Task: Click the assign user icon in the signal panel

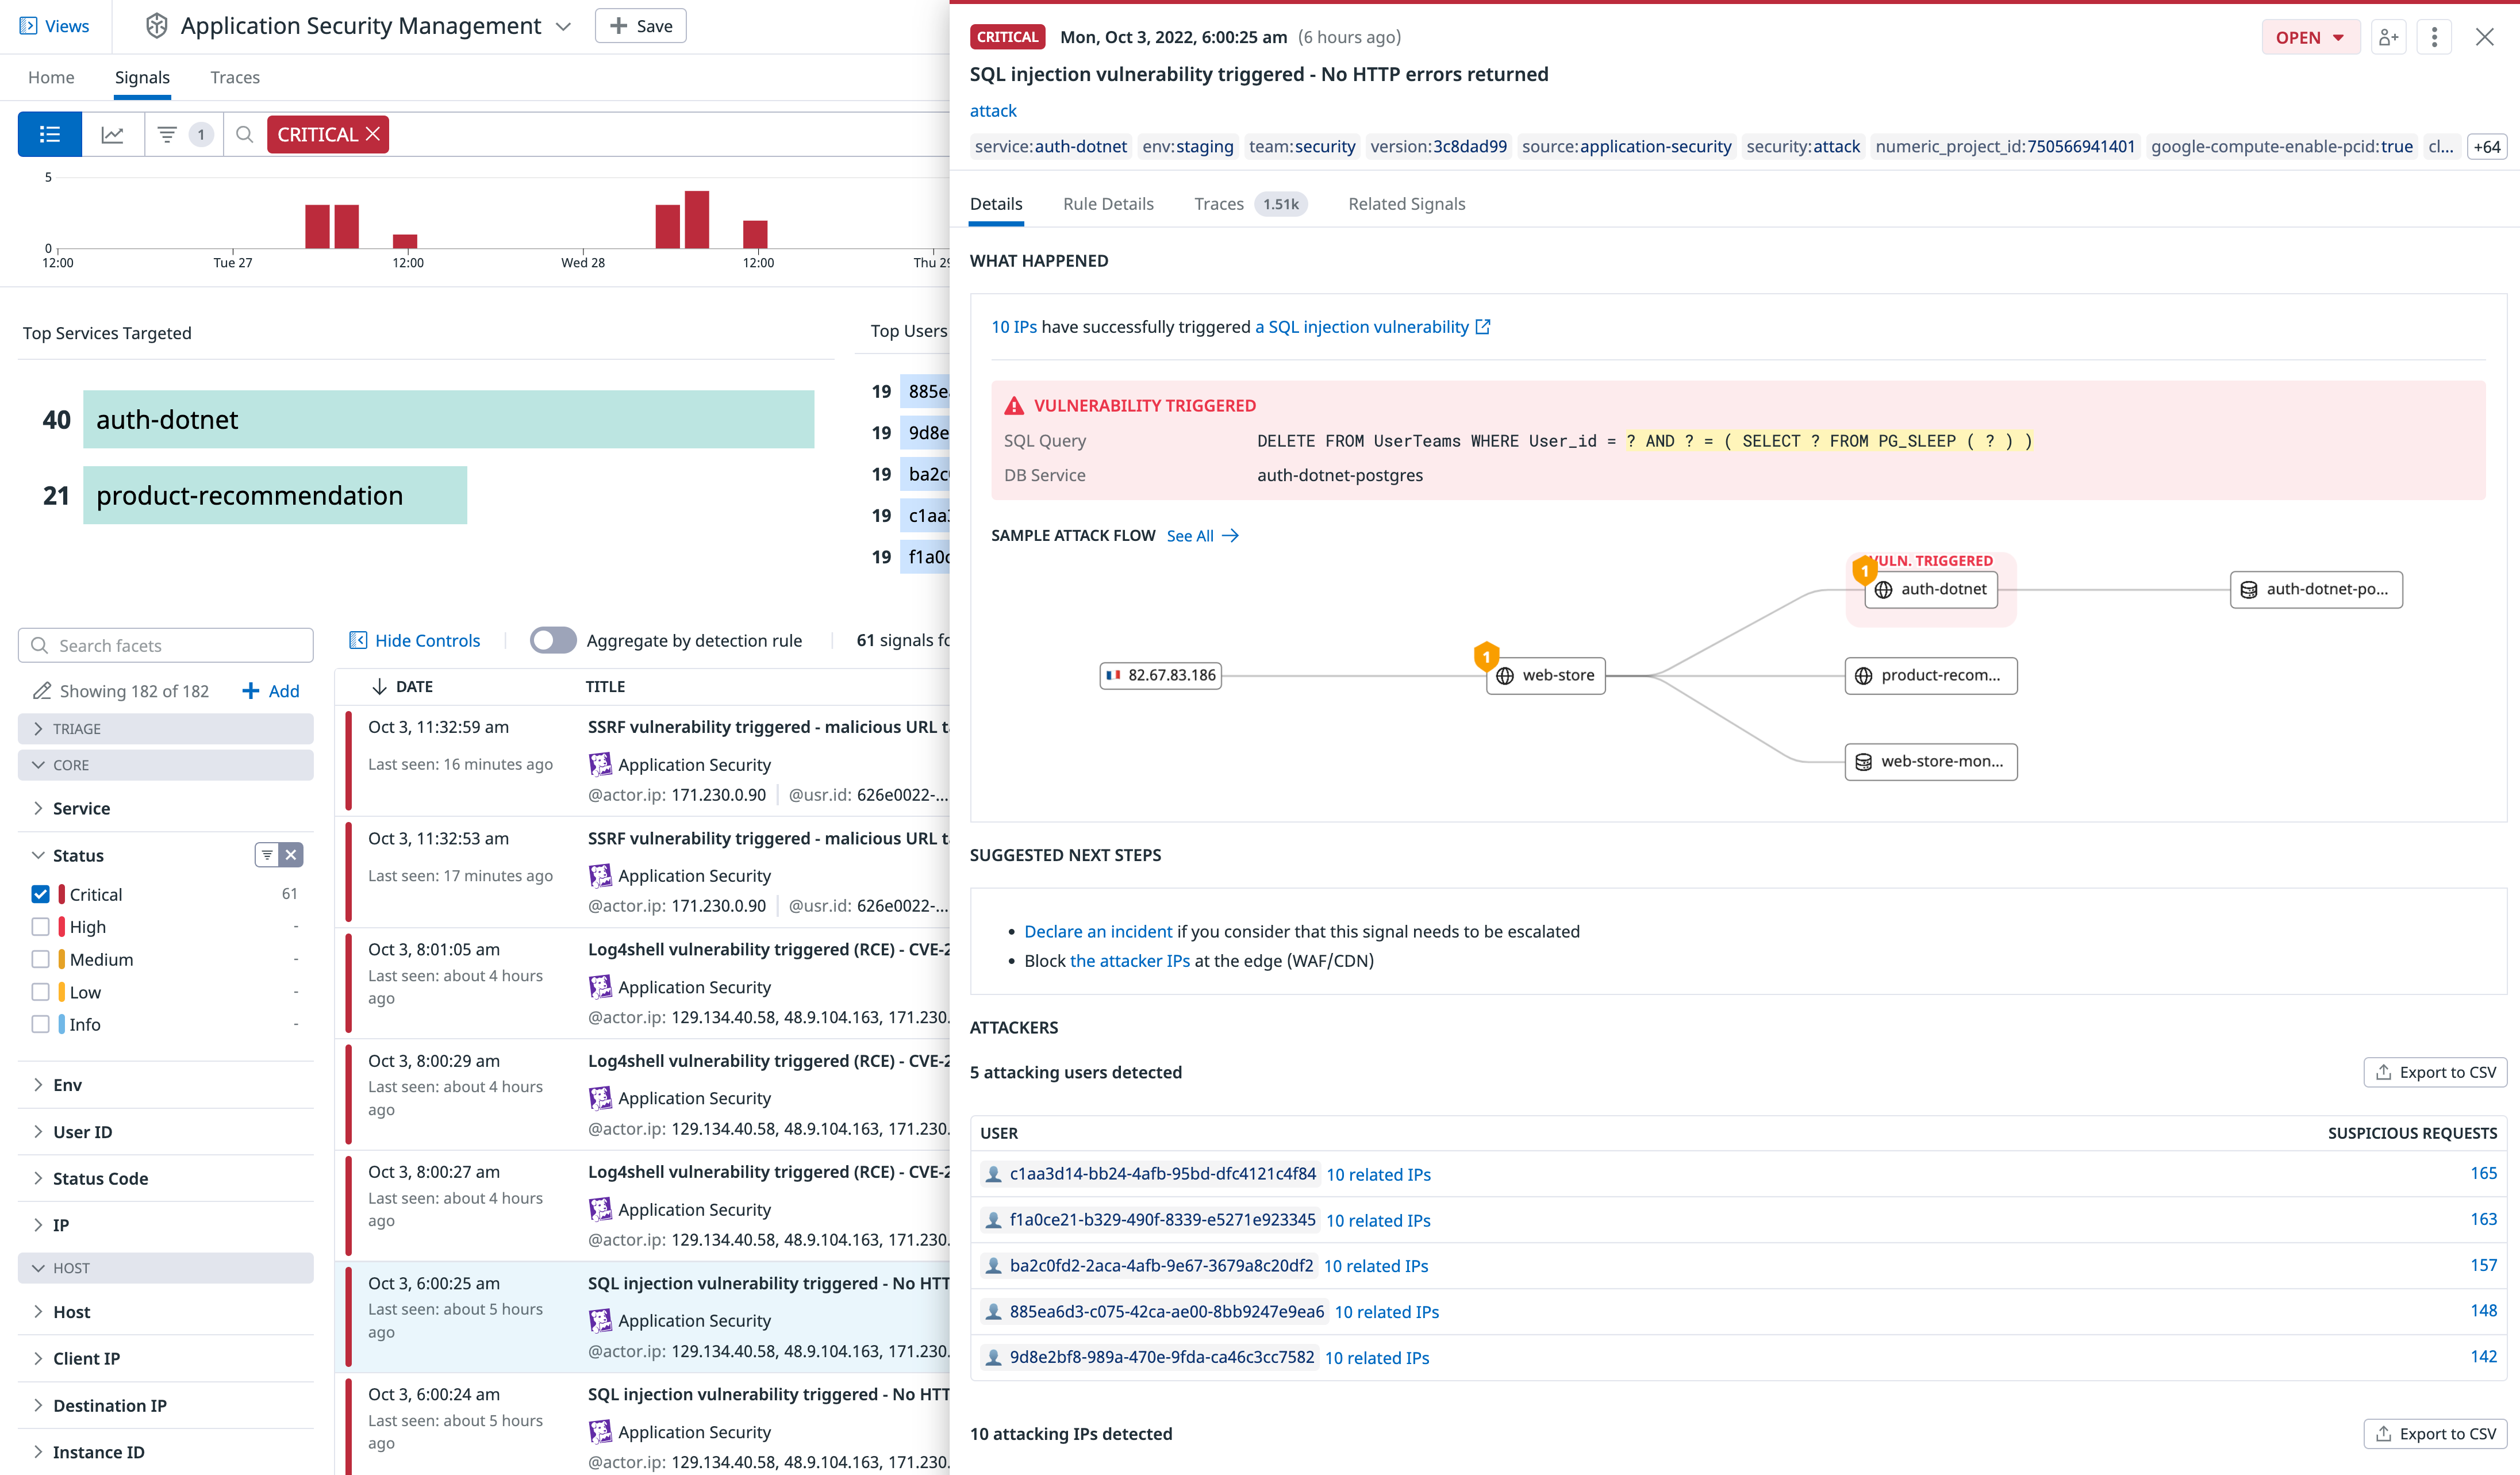Action: 2388,36
